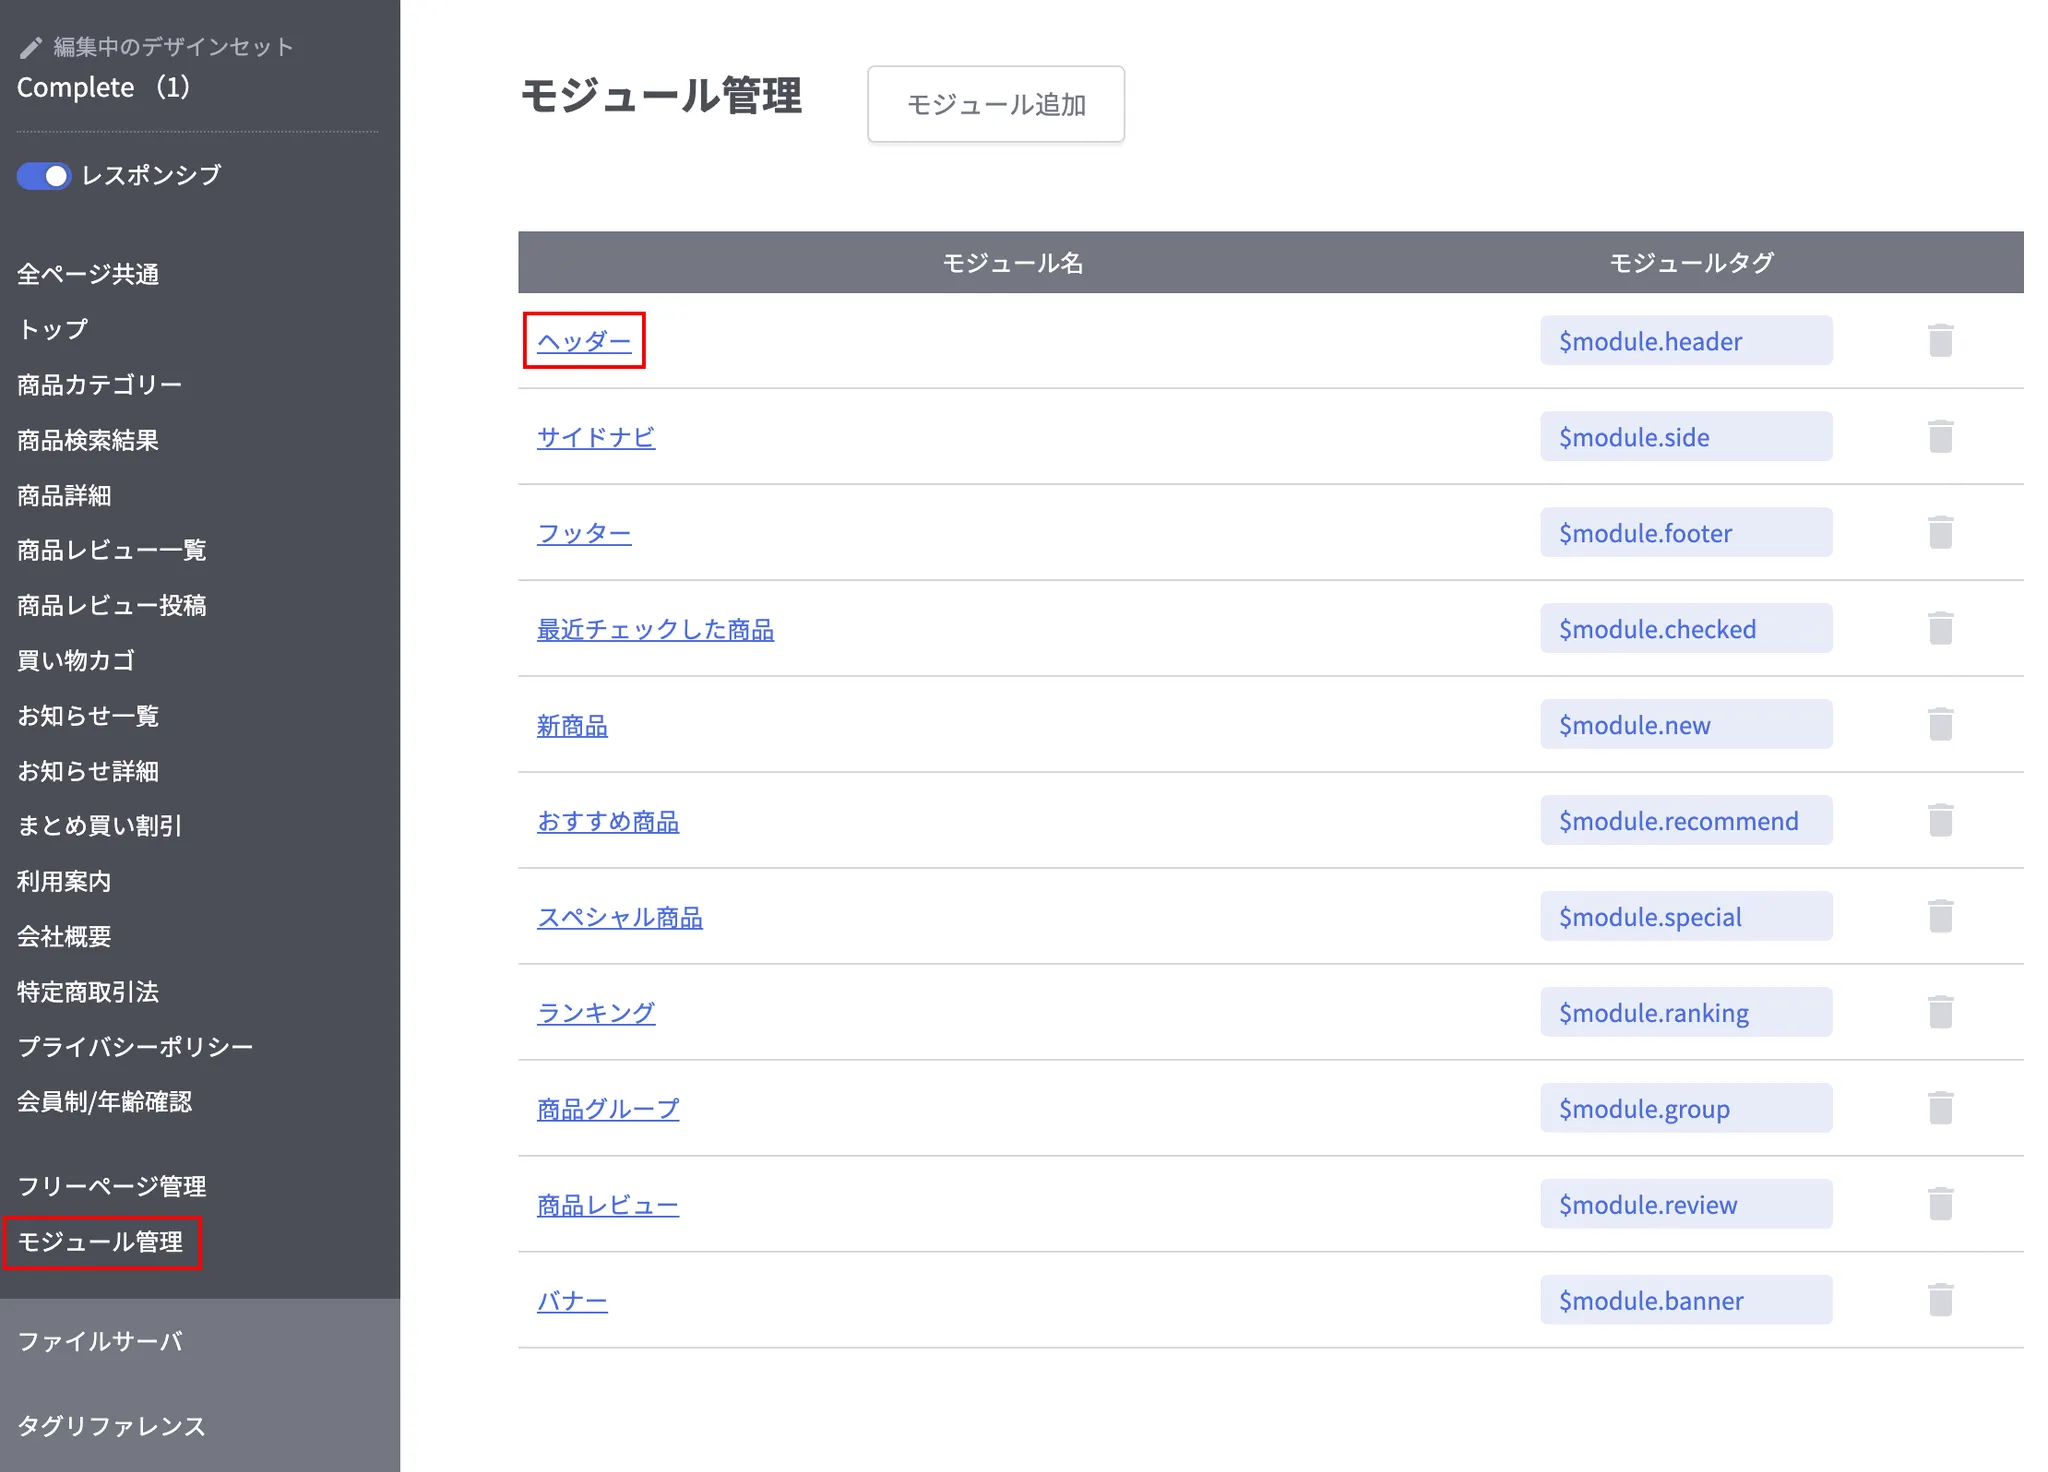Open タグリファレンス in sidebar

pos(111,1426)
